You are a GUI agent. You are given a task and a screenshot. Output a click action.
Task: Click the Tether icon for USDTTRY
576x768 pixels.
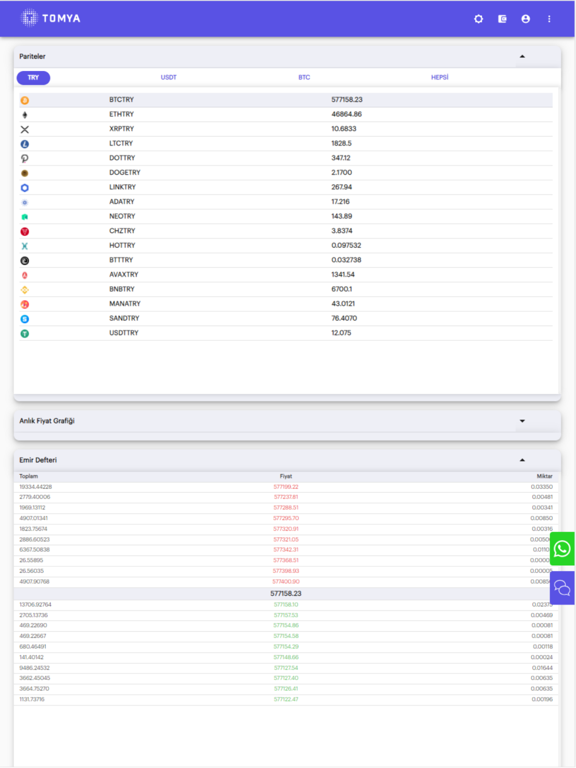(24, 334)
